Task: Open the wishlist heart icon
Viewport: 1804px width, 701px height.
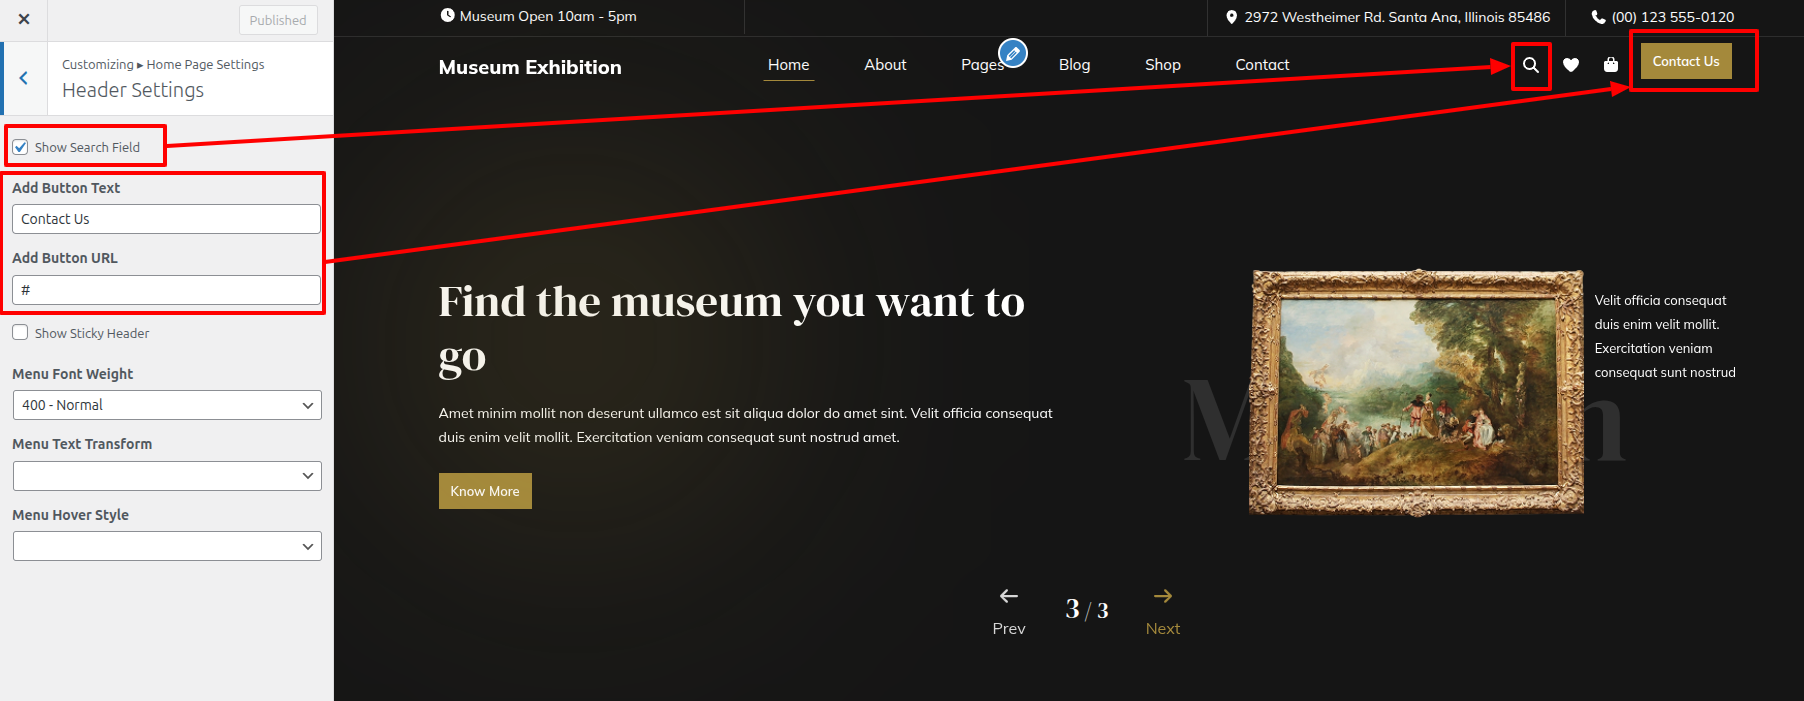Action: 1571,65
